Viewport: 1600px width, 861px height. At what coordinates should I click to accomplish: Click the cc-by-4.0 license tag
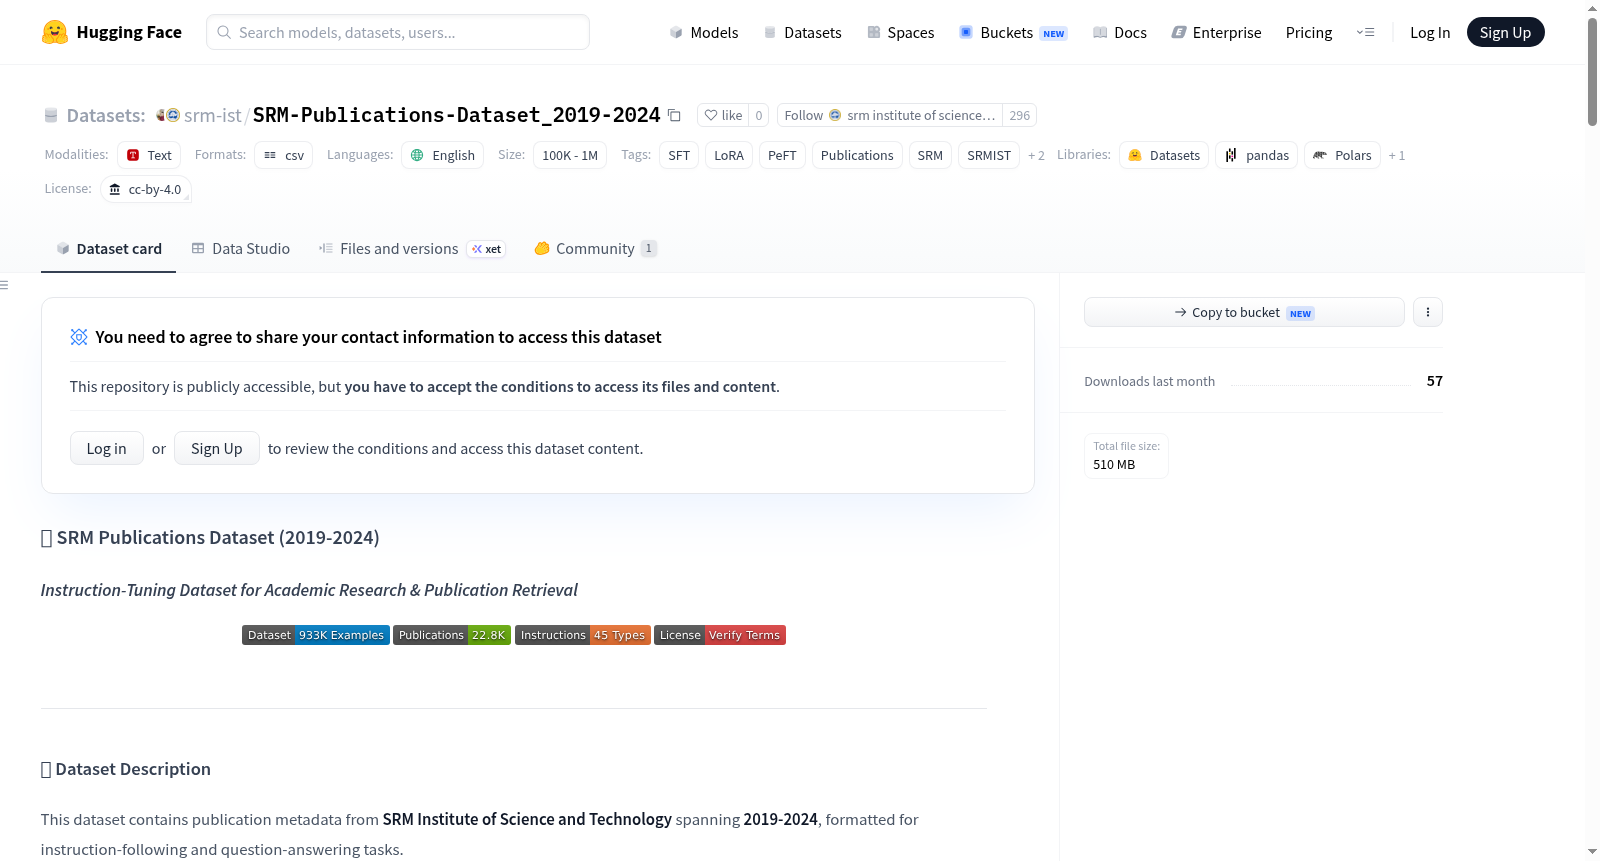(x=146, y=189)
